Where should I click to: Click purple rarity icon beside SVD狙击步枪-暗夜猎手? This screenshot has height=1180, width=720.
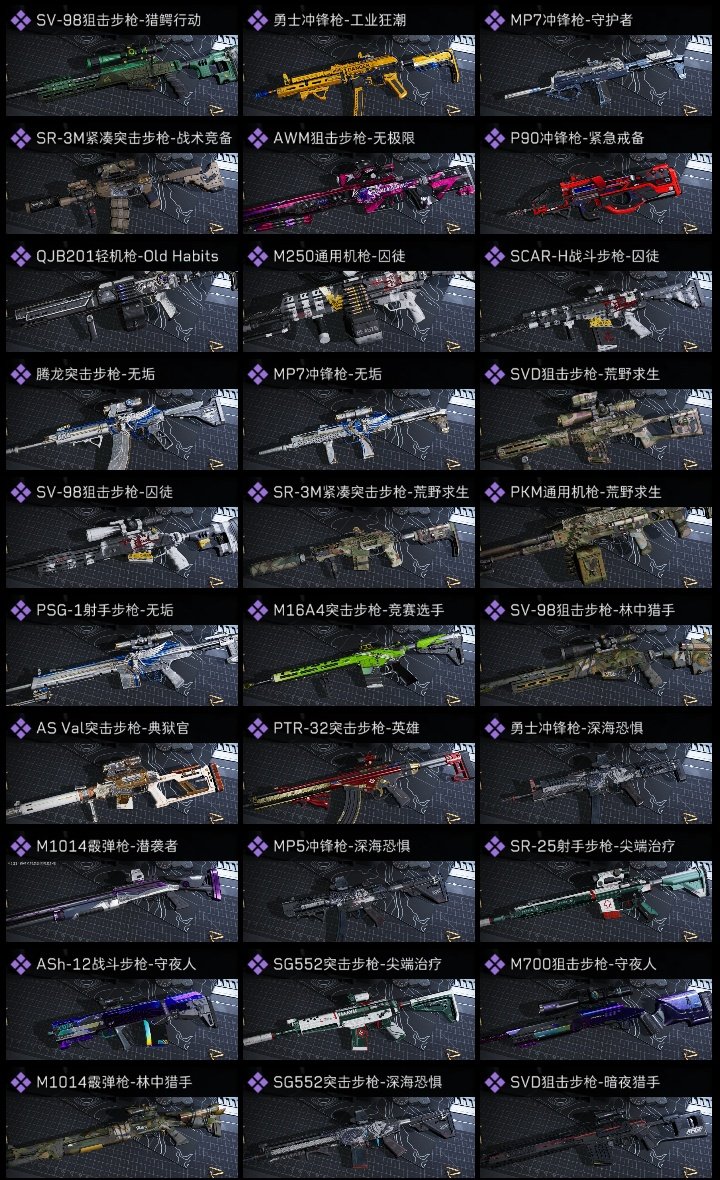(x=494, y=1082)
